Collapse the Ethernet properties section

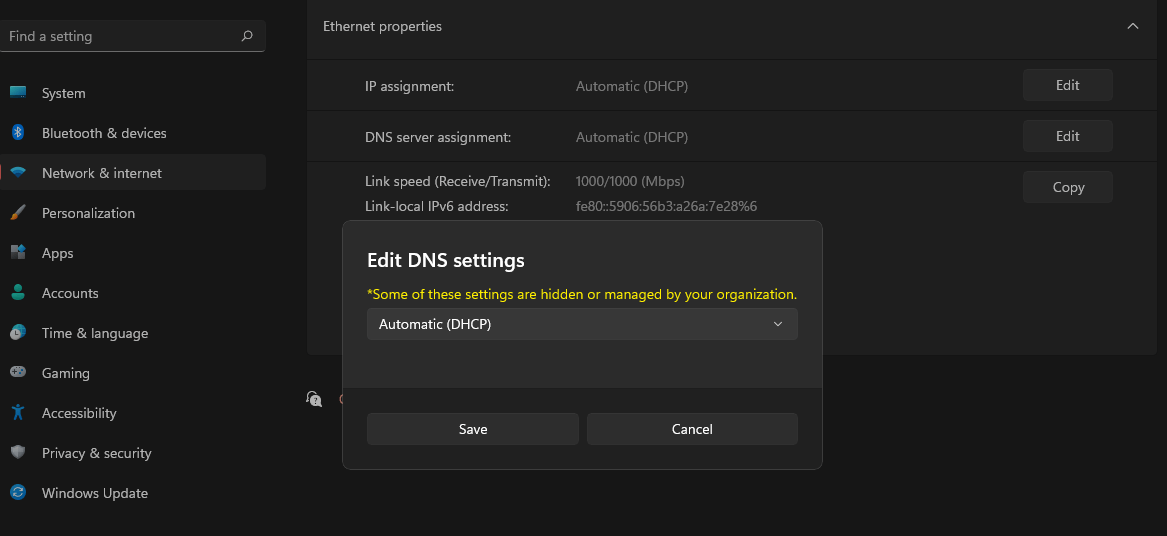pos(1133,26)
